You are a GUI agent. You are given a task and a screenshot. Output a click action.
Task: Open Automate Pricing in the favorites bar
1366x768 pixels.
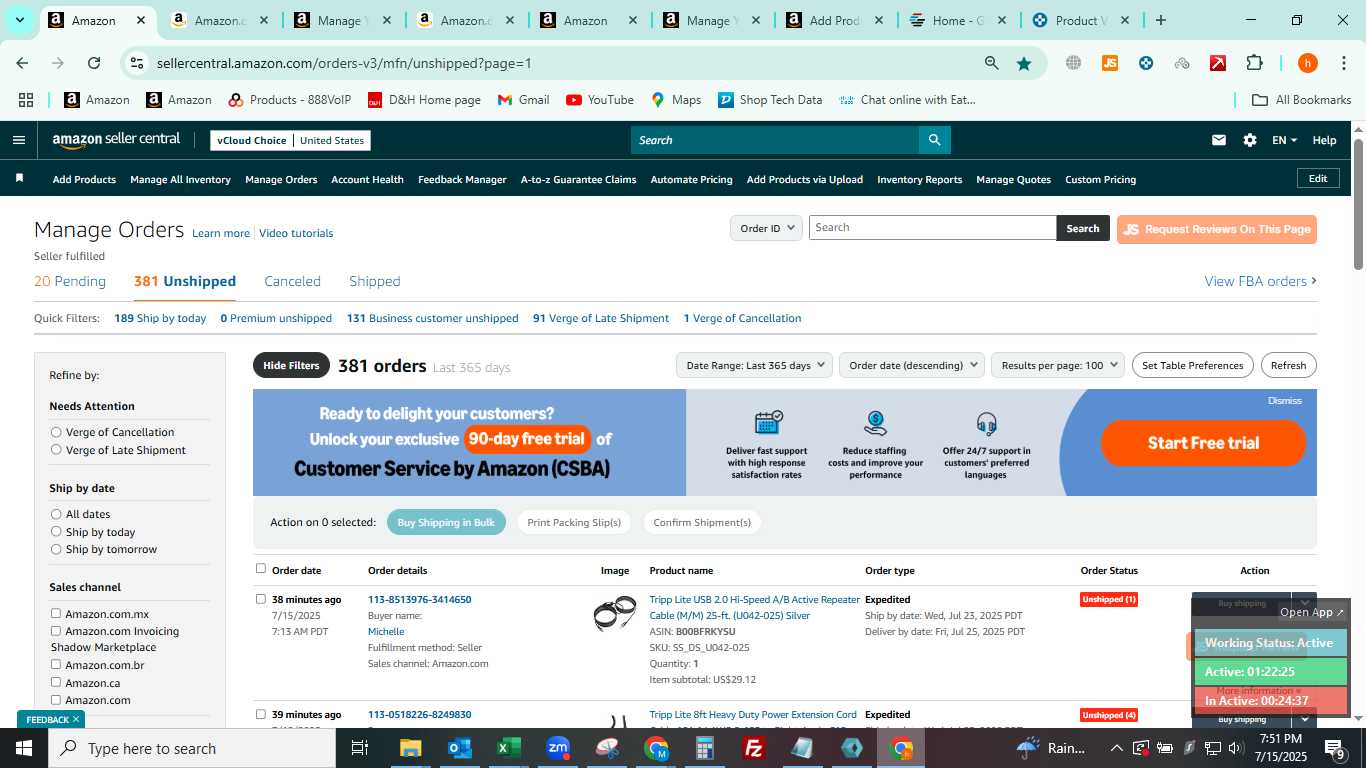691,179
